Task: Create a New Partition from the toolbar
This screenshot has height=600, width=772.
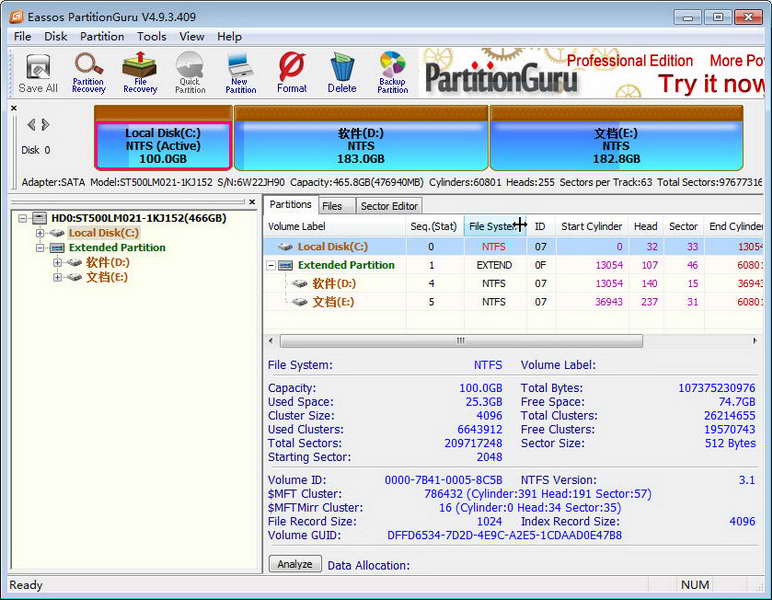Action: 241,73
